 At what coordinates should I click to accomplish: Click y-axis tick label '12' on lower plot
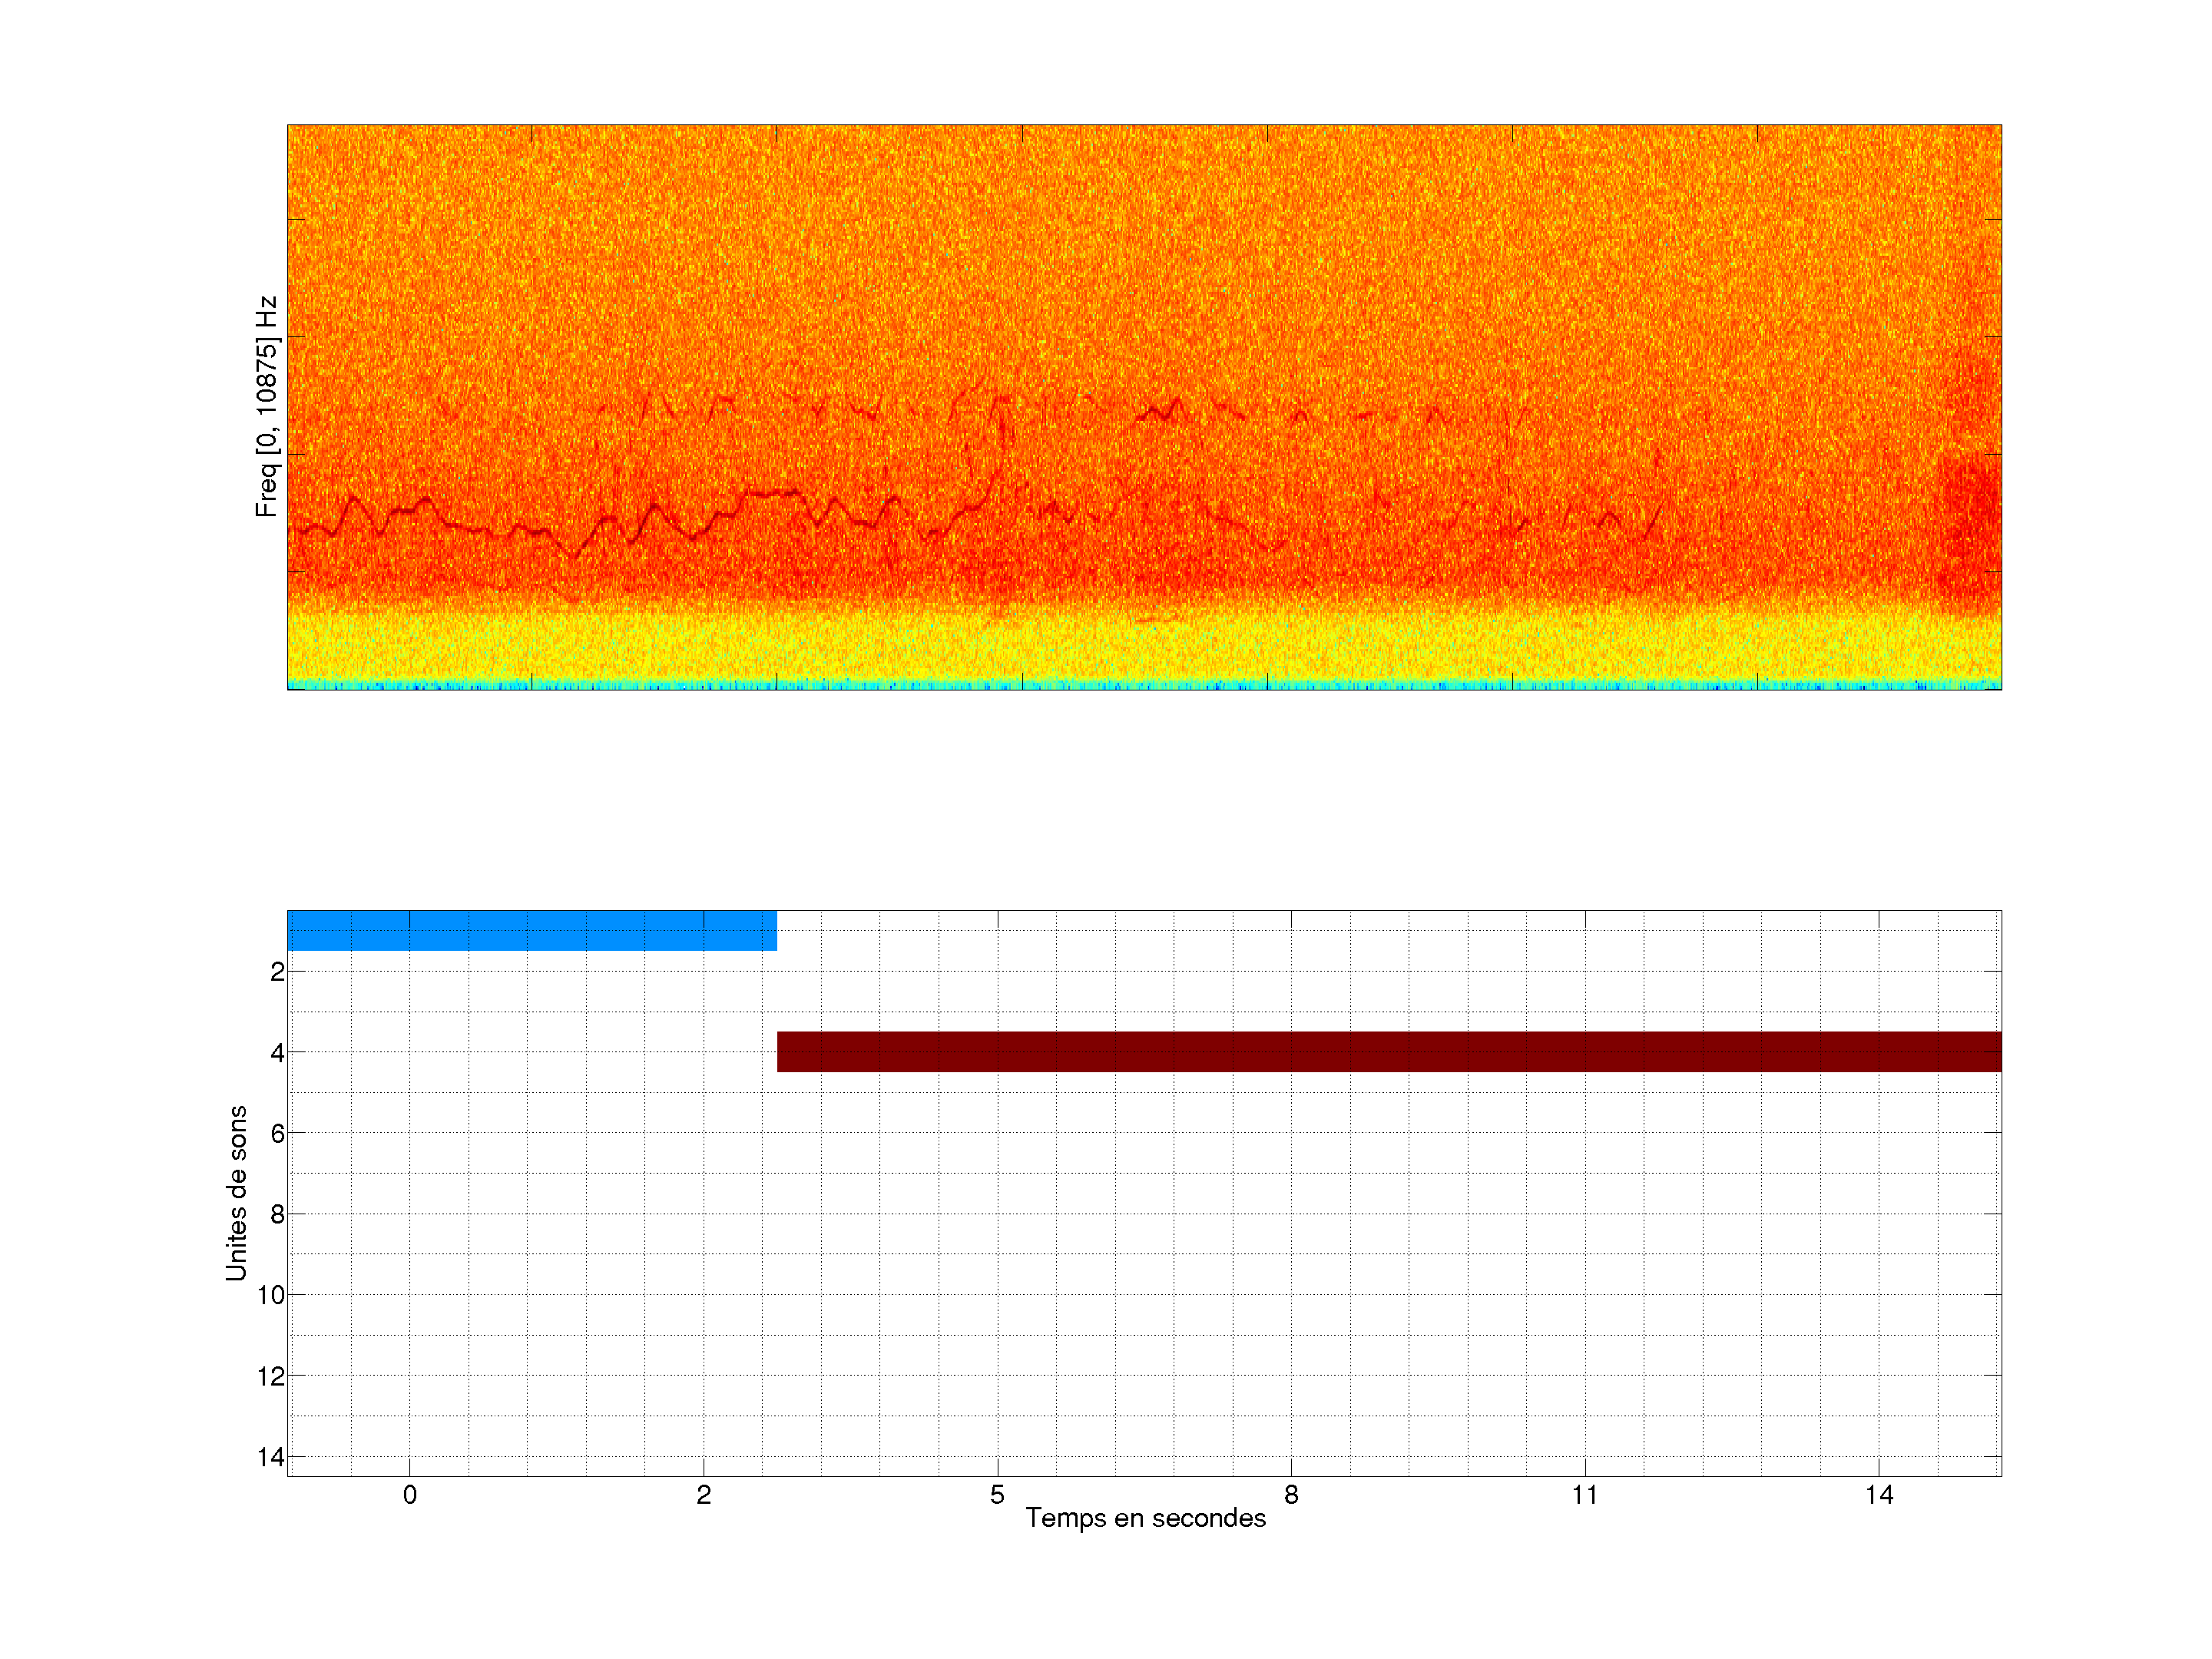click(x=271, y=1376)
